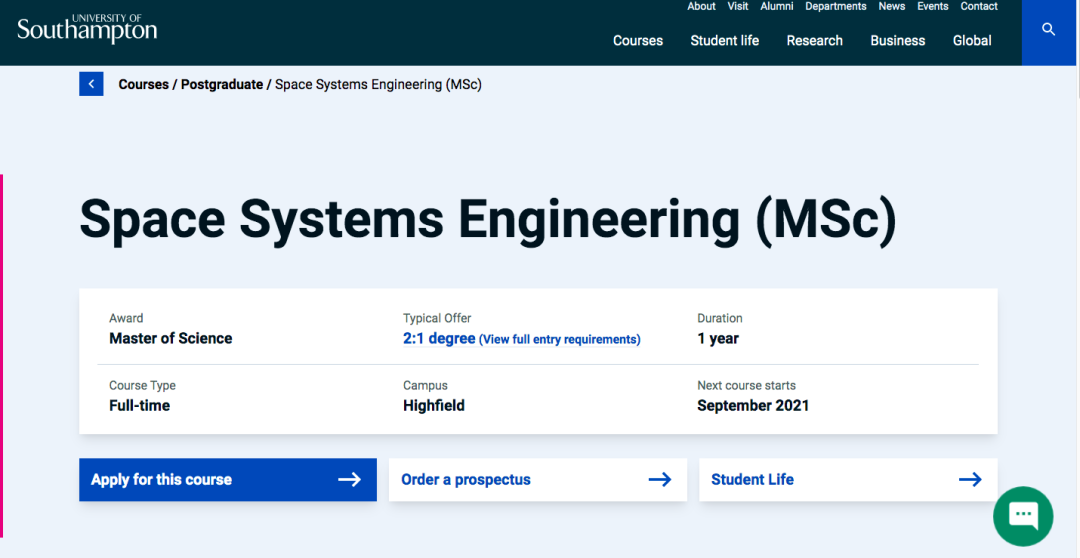Open the Research navigation item
1080x558 pixels.
coord(815,41)
